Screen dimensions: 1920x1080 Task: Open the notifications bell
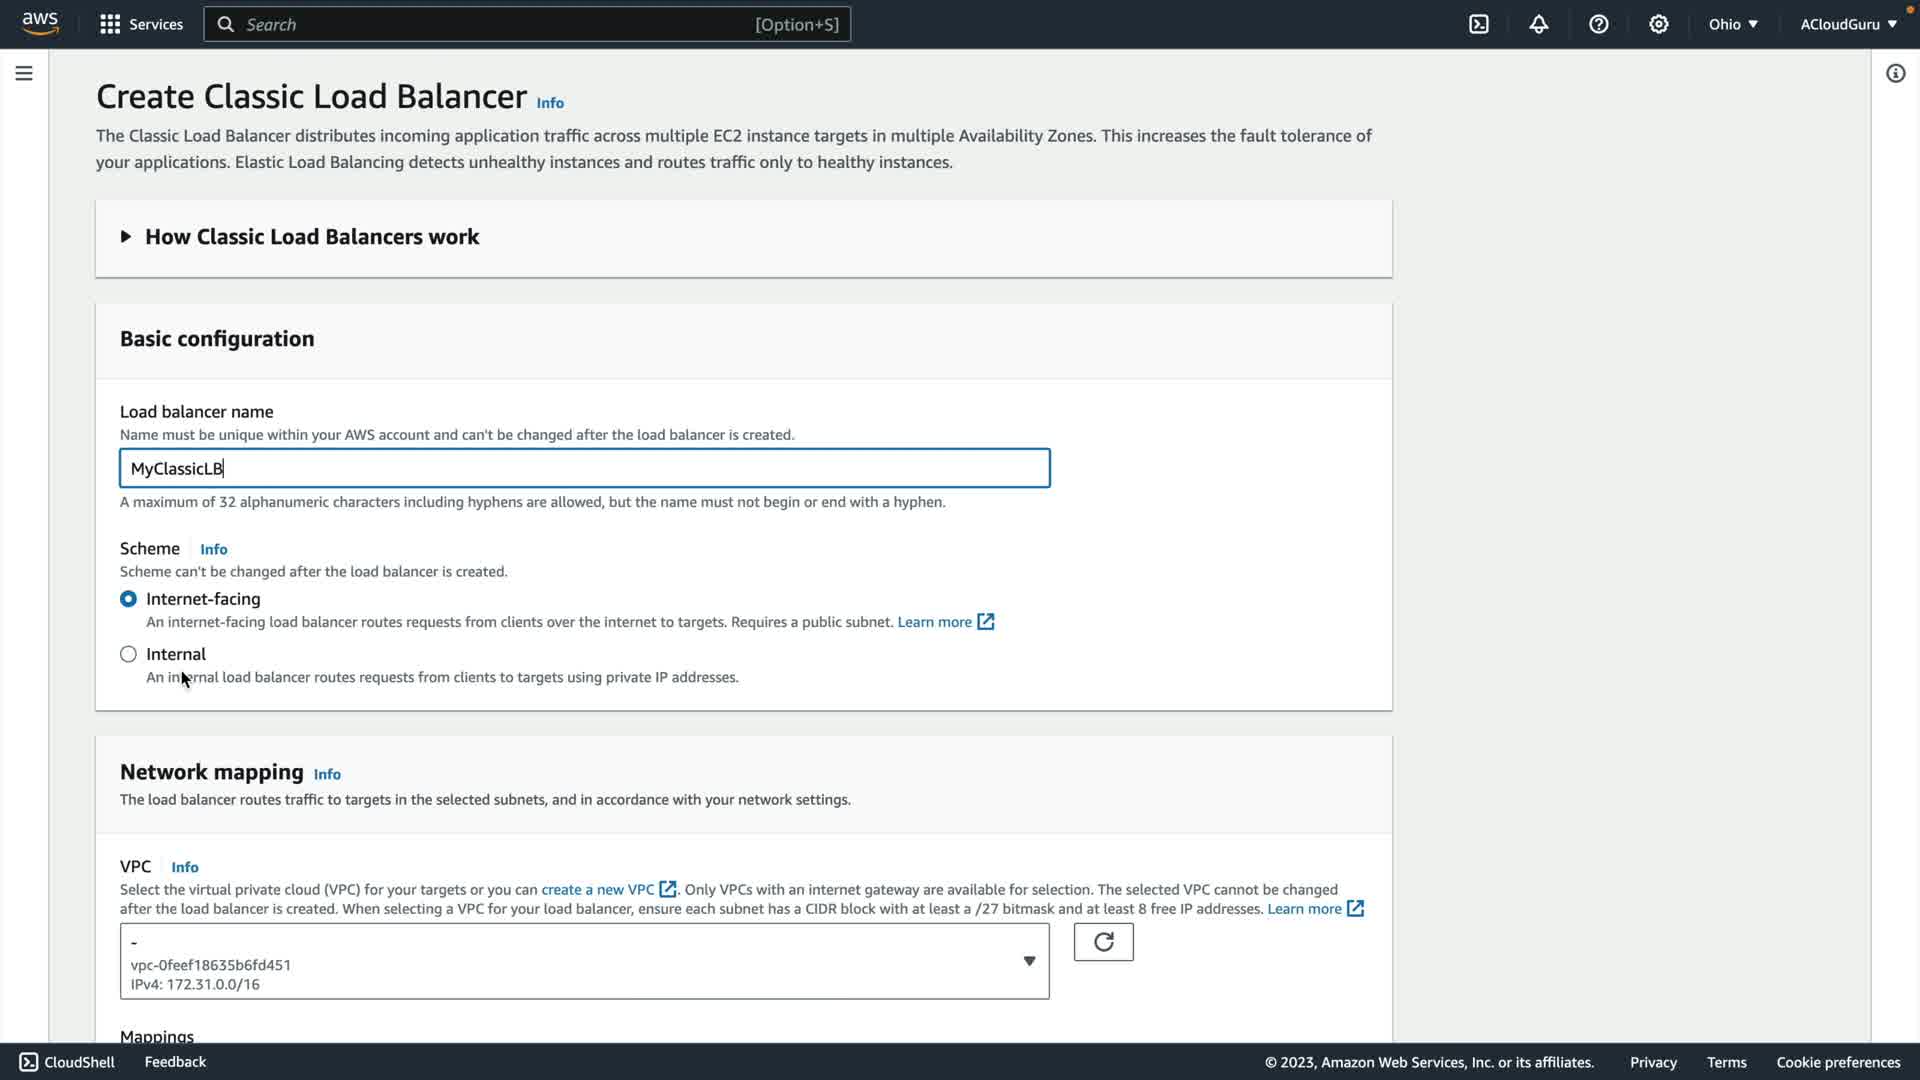click(1539, 24)
